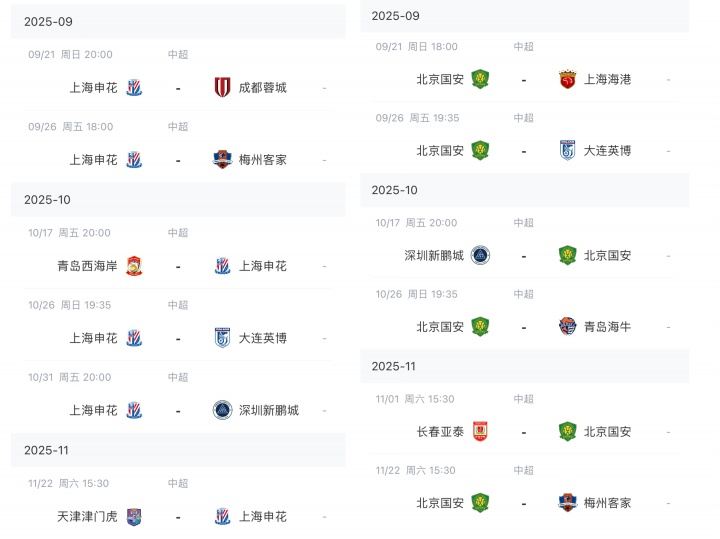
Task: Click Meizhou Hakka crest beside Shanghai Shenhua
Action: [222, 159]
